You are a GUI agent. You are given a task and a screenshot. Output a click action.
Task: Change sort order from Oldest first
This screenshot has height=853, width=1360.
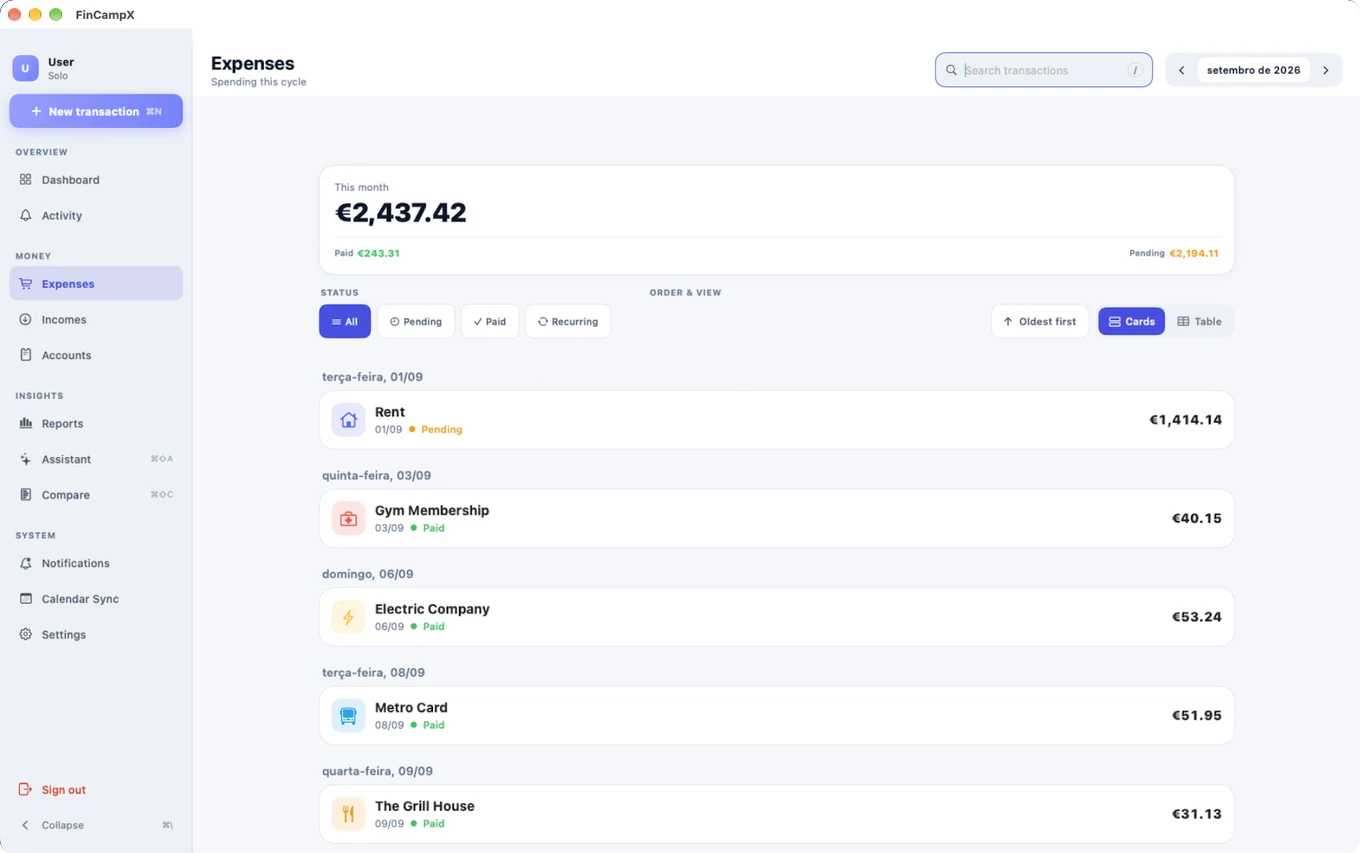1040,322
